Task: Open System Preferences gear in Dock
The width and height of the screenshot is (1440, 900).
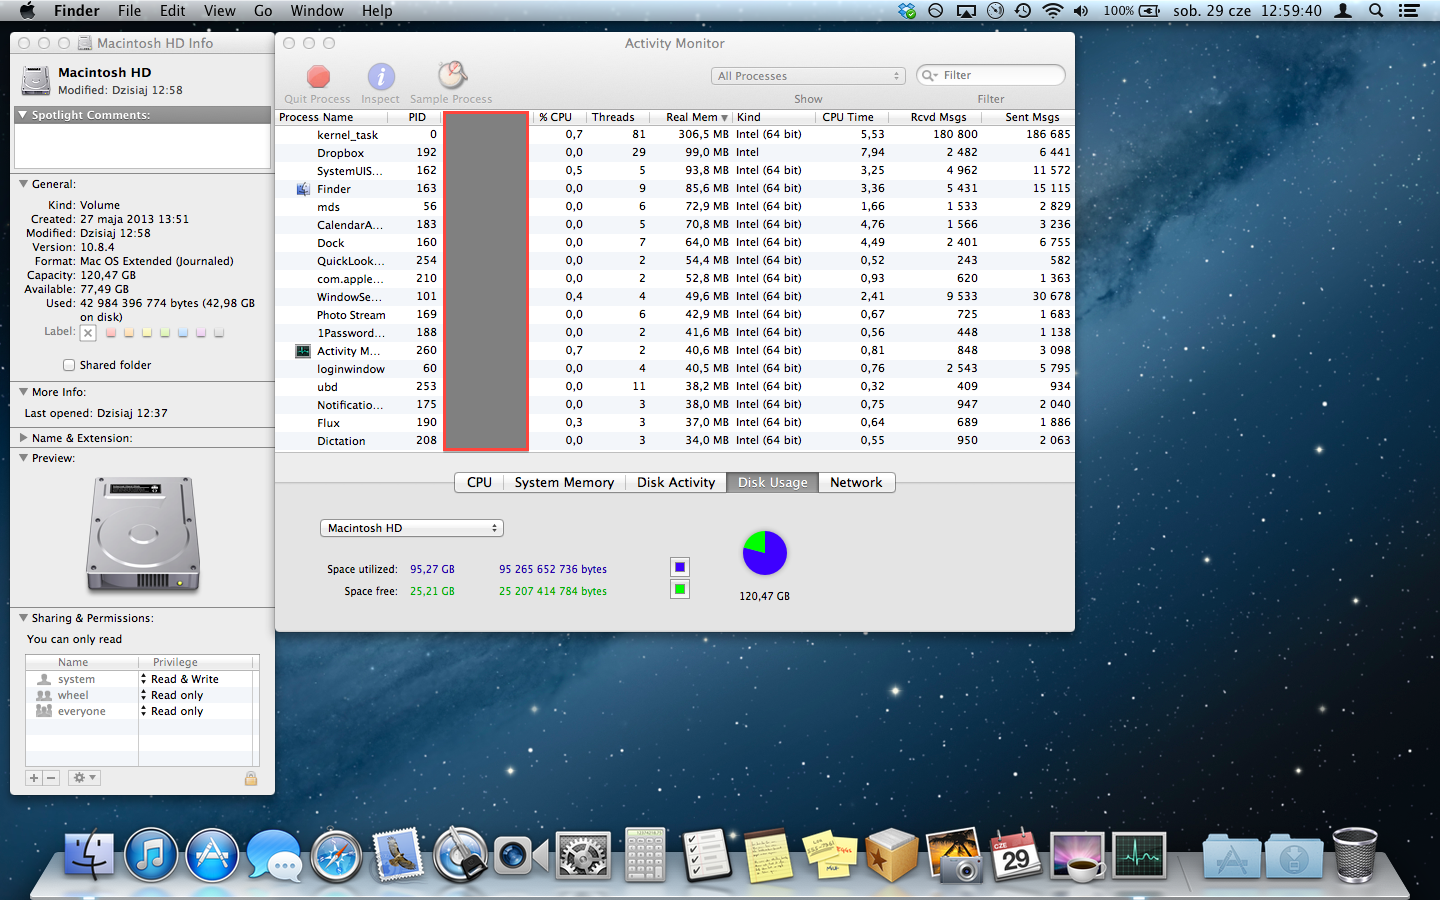Action: coord(583,857)
